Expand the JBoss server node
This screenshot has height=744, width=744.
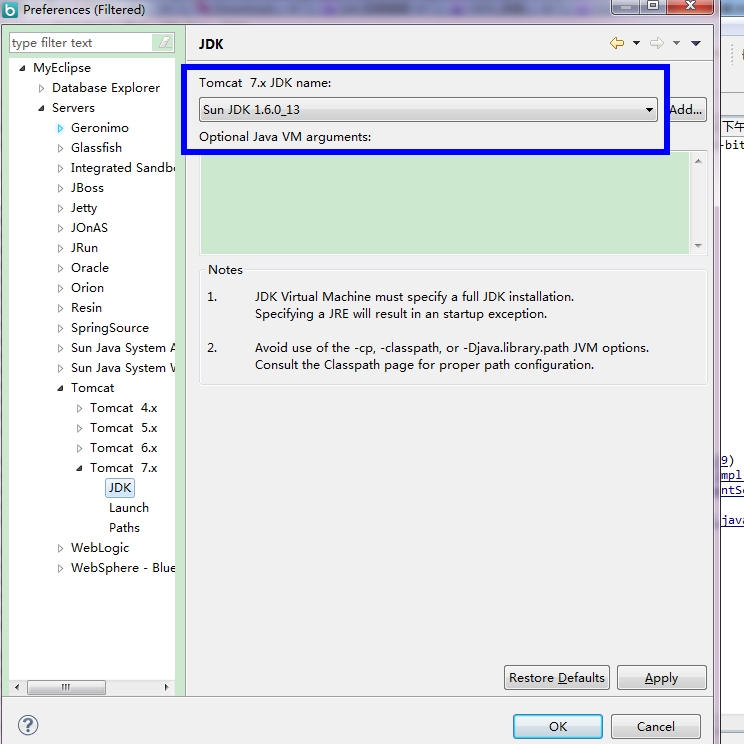pos(60,188)
